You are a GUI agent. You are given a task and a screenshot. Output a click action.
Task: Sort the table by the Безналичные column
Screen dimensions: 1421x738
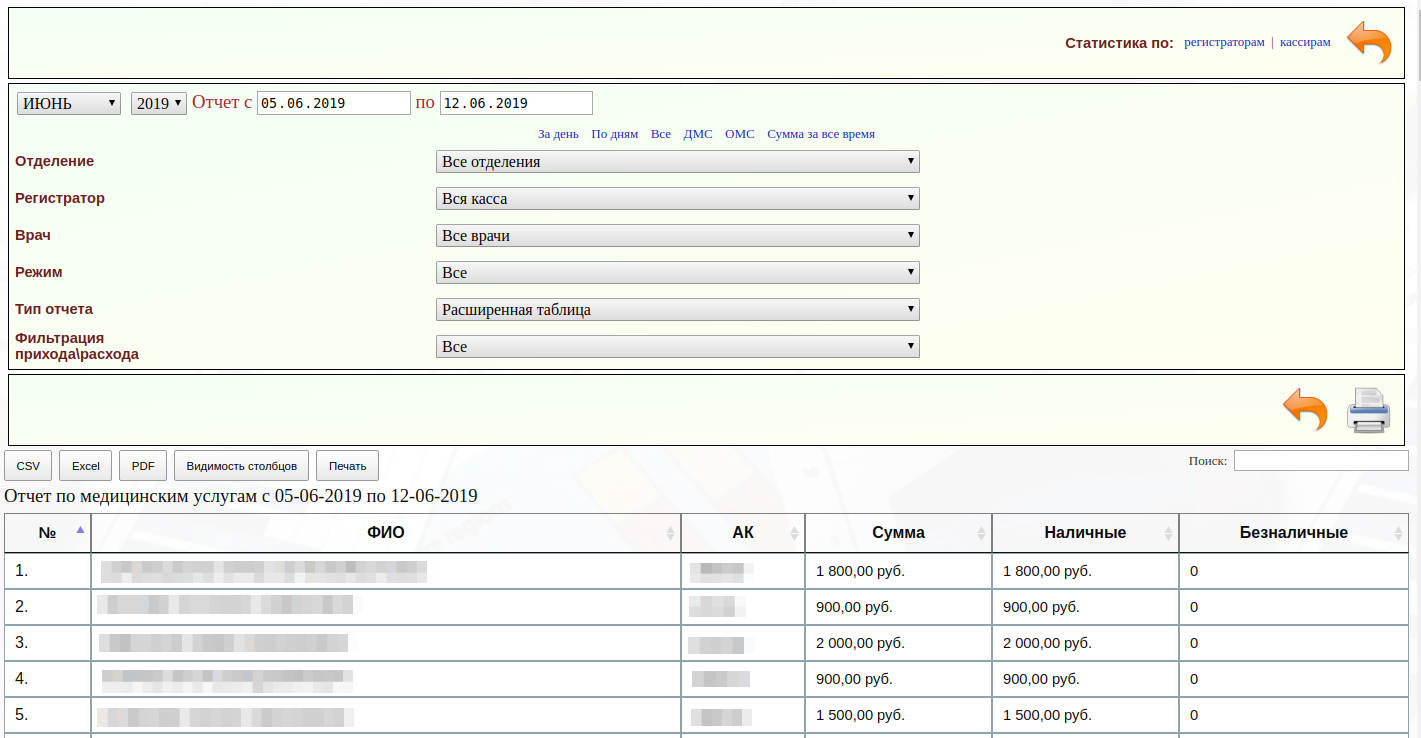1293,533
